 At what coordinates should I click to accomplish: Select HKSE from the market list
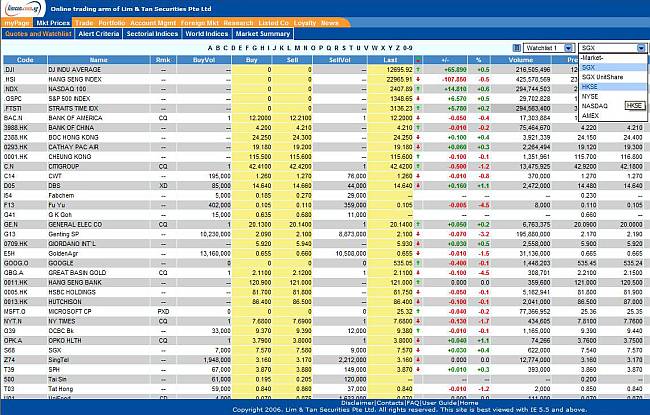tap(613, 87)
